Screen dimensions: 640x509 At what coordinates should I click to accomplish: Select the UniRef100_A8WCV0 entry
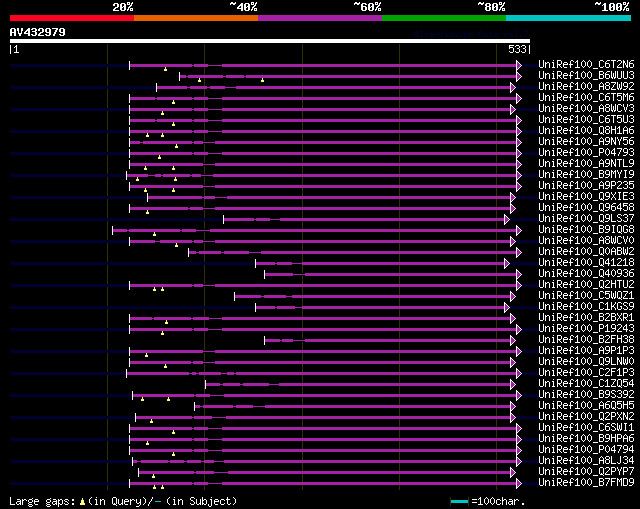click(x=586, y=241)
